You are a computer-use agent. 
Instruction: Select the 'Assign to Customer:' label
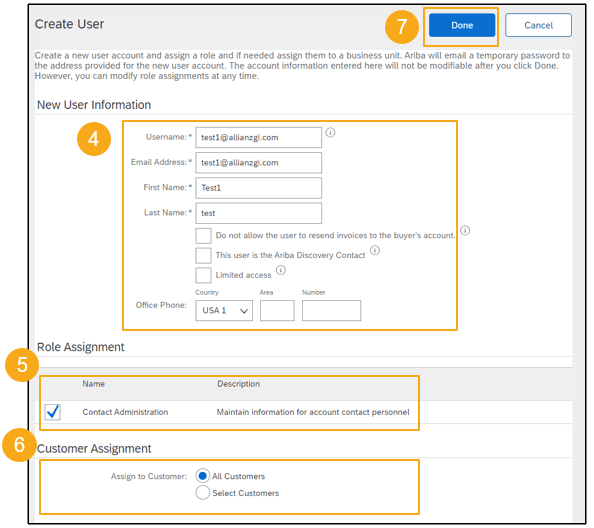click(149, 476)
